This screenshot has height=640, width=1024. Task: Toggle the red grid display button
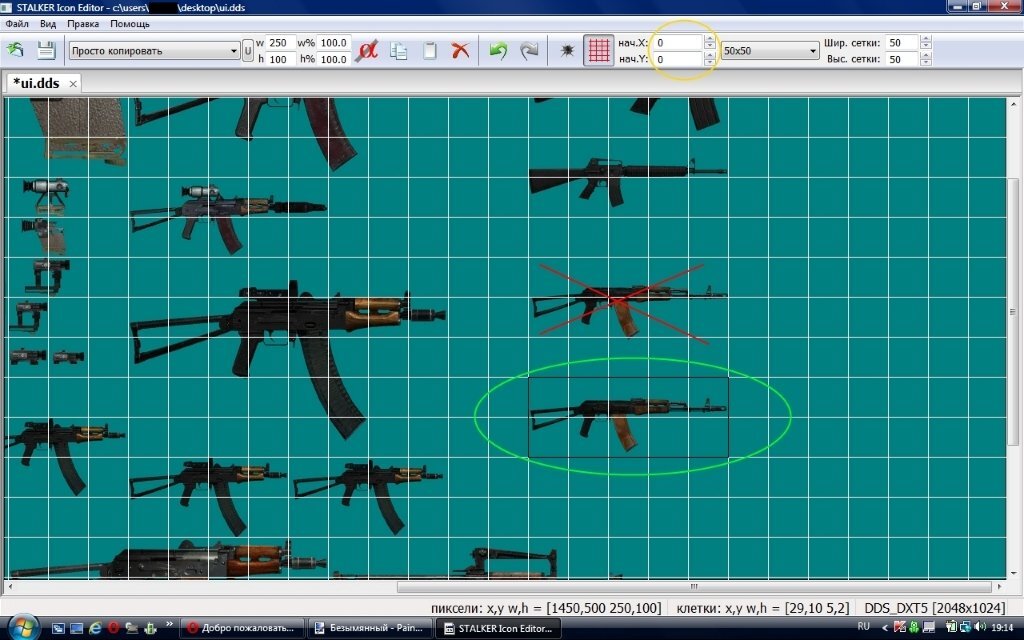pos(598,50)
